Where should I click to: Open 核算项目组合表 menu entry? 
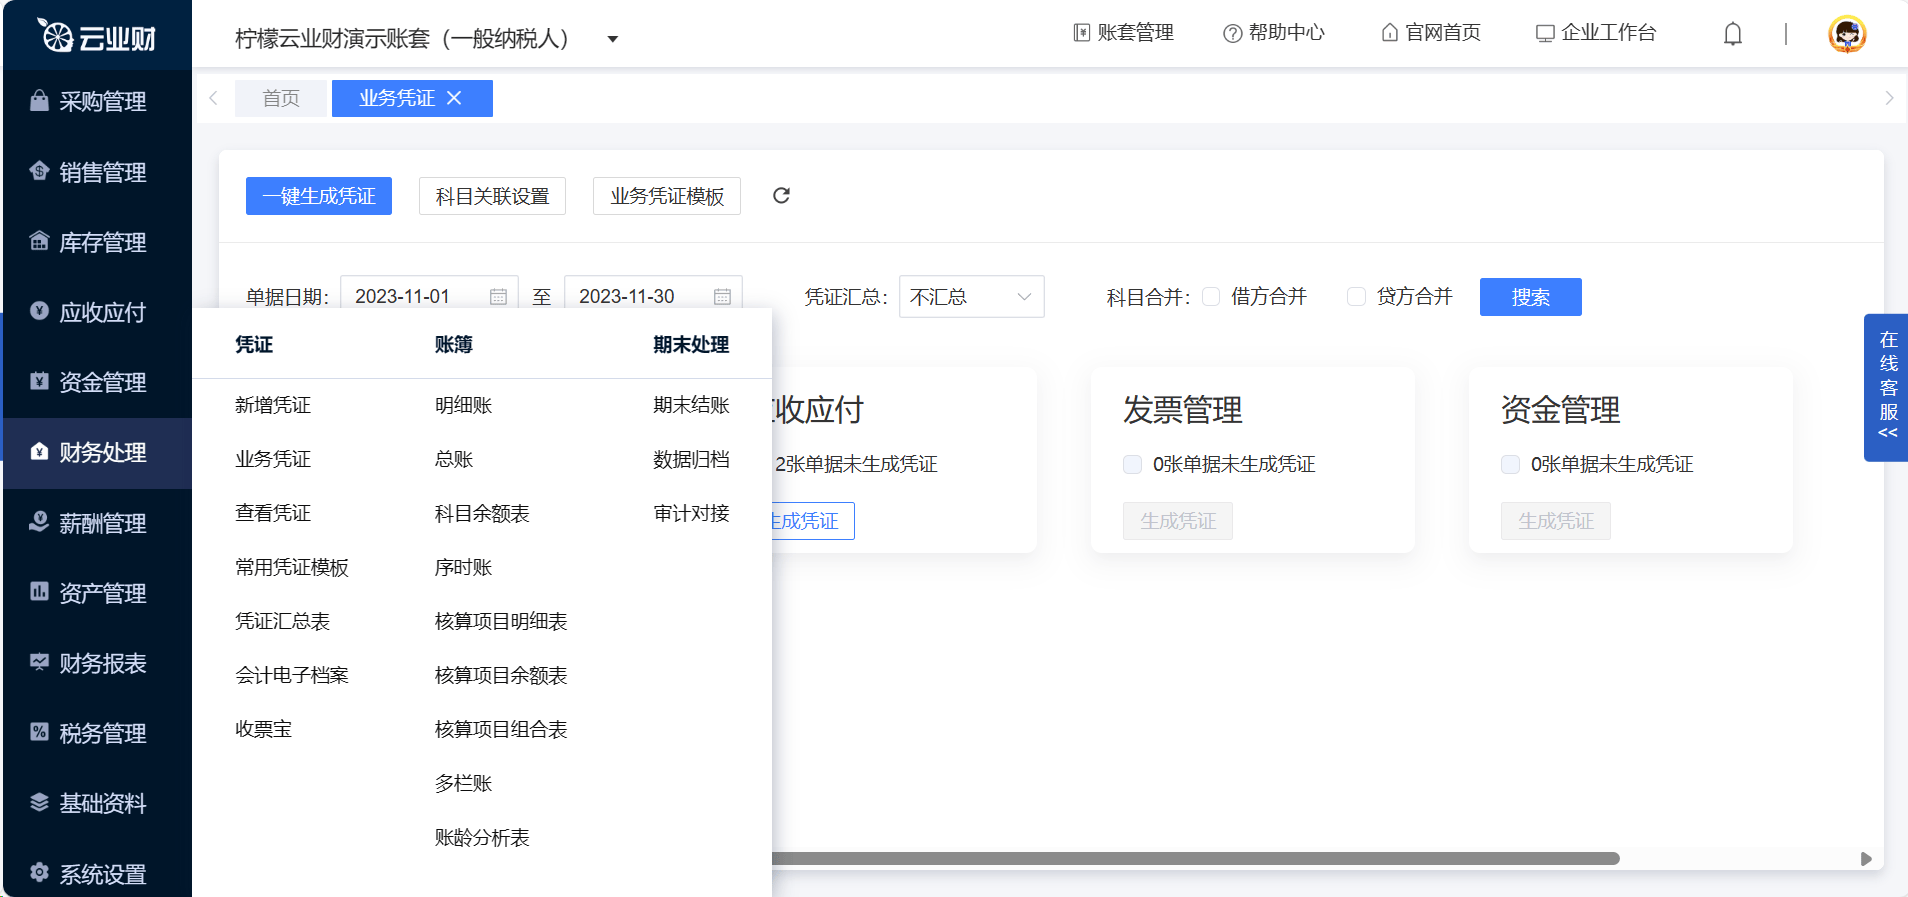pos(501,729)
